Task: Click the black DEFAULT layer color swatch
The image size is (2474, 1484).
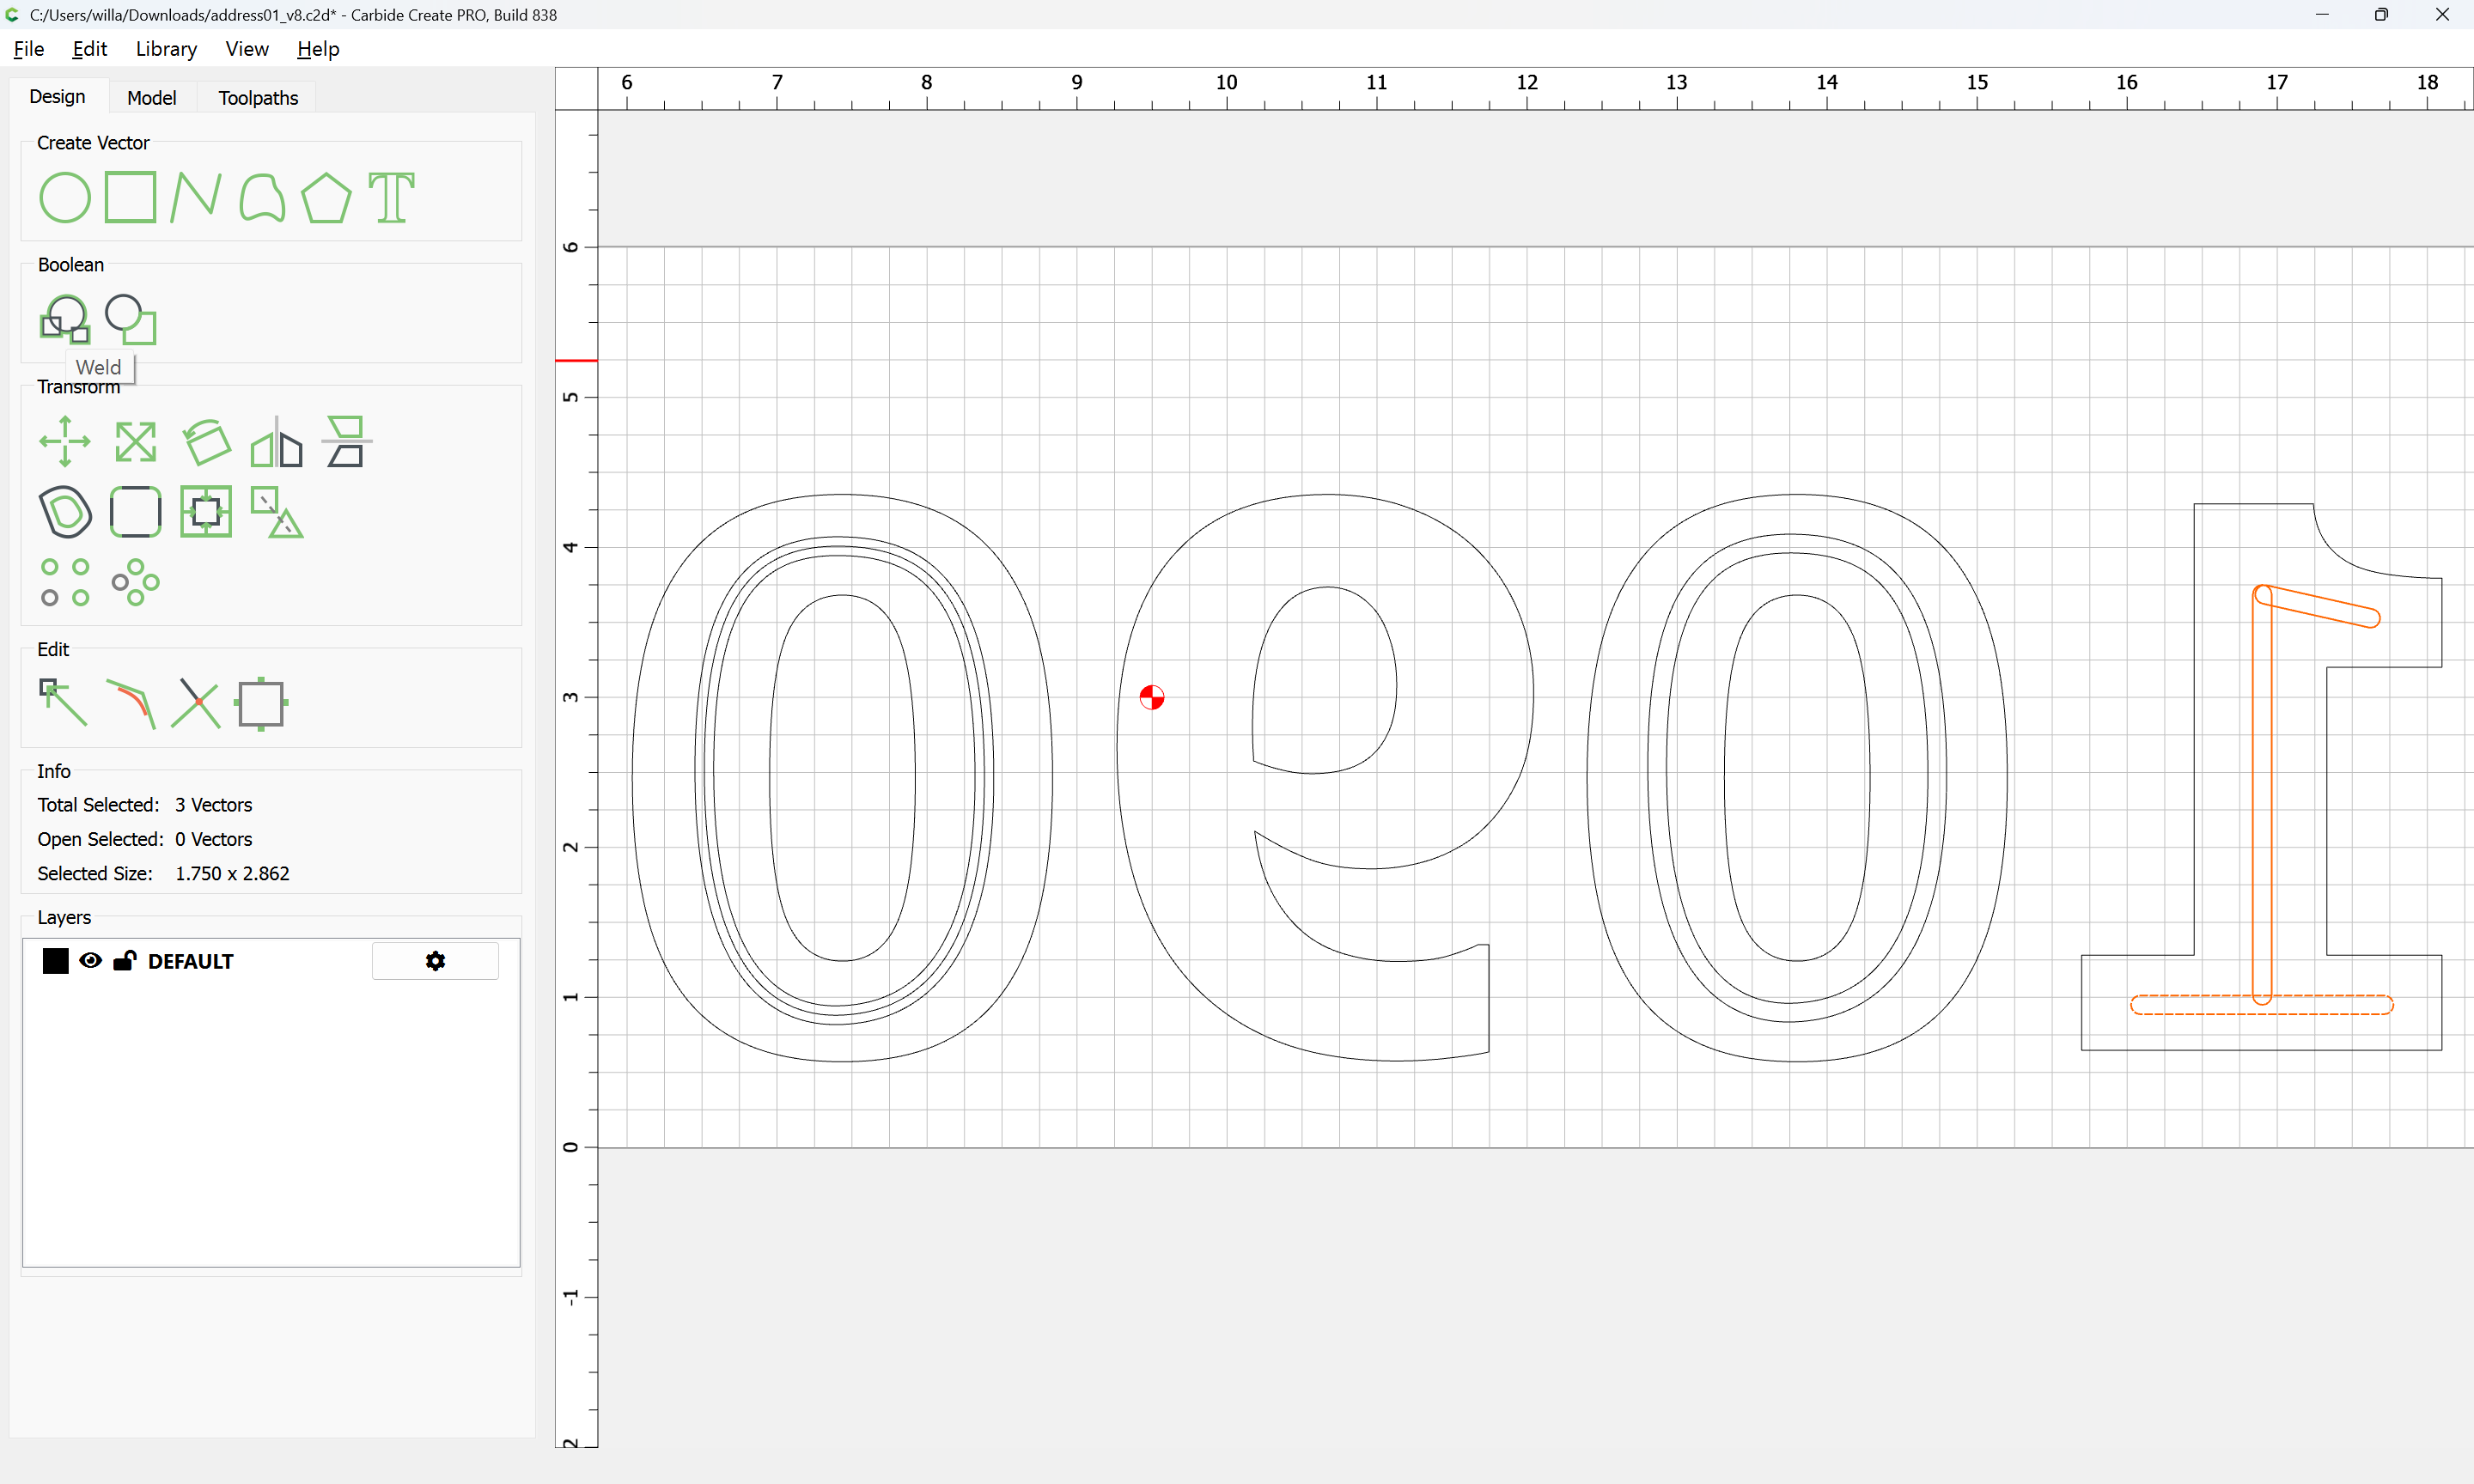Action: (56, 961)
